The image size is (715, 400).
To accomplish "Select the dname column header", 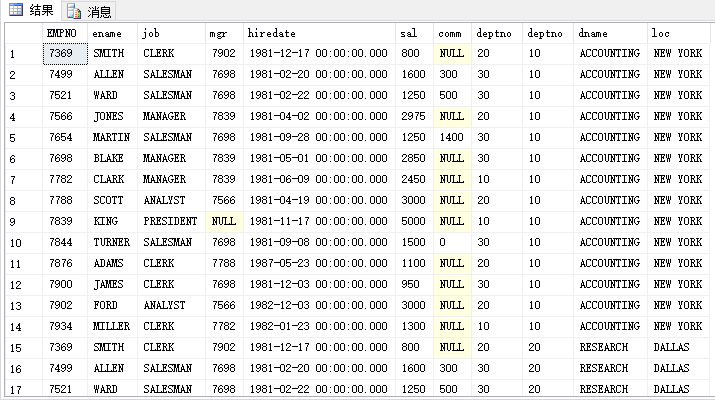I will (x=610, y=33).
